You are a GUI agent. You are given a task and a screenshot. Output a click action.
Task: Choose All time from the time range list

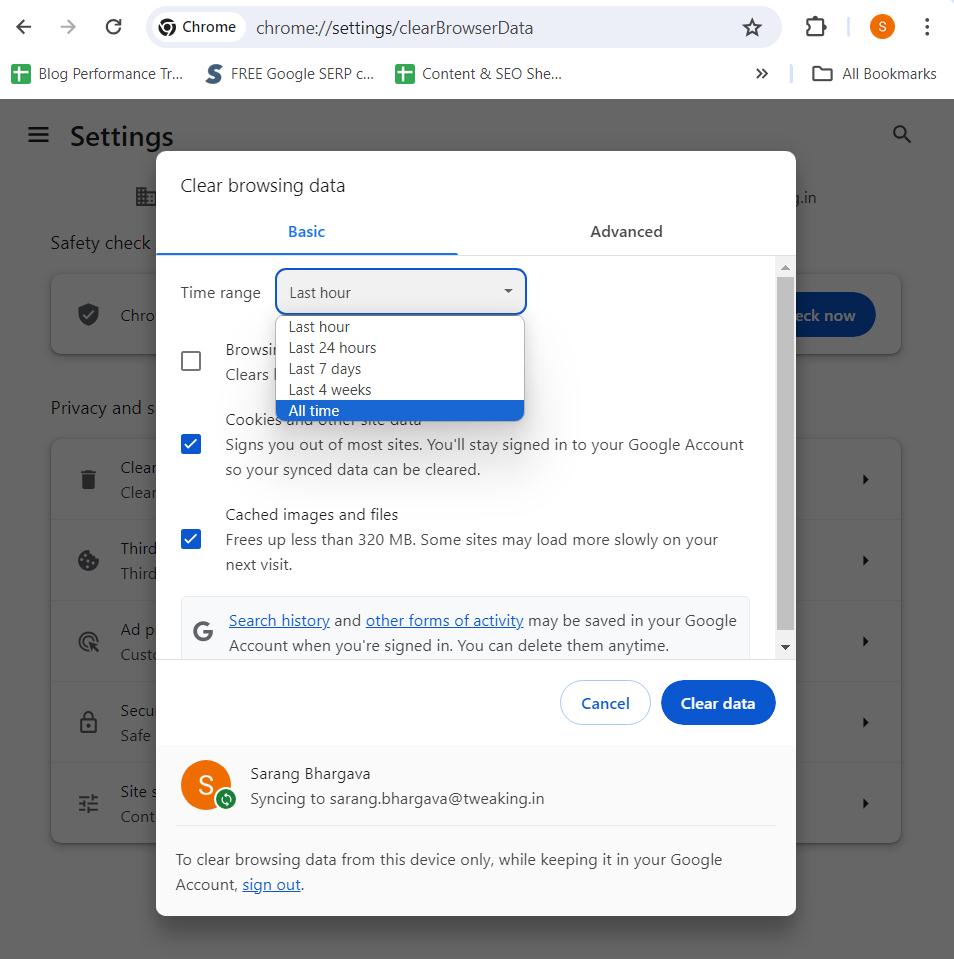coord(399,411)
